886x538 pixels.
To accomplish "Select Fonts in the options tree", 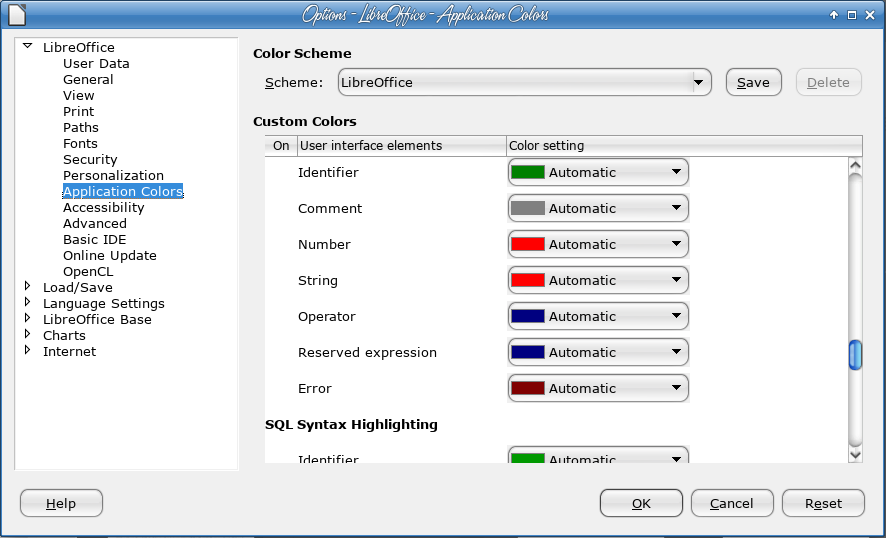I will click(x=80, y=144).
